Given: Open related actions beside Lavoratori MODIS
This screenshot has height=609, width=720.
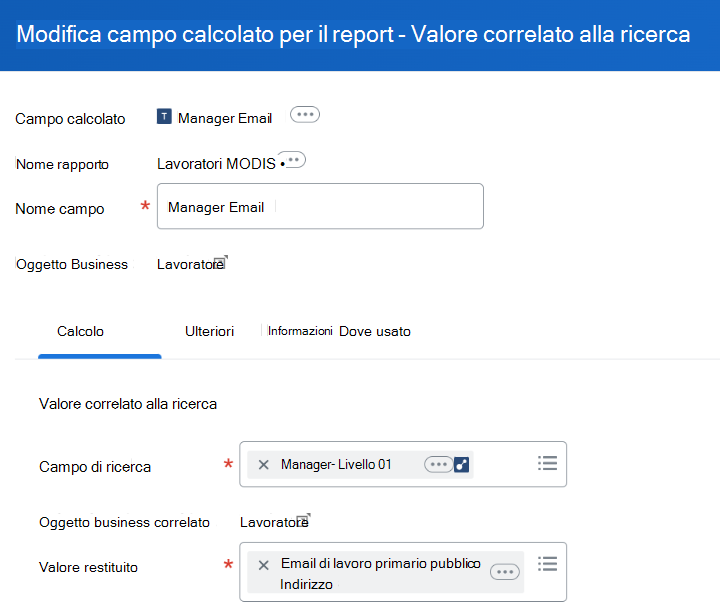Looking at the screenshot, I should (x=292, y=160).
